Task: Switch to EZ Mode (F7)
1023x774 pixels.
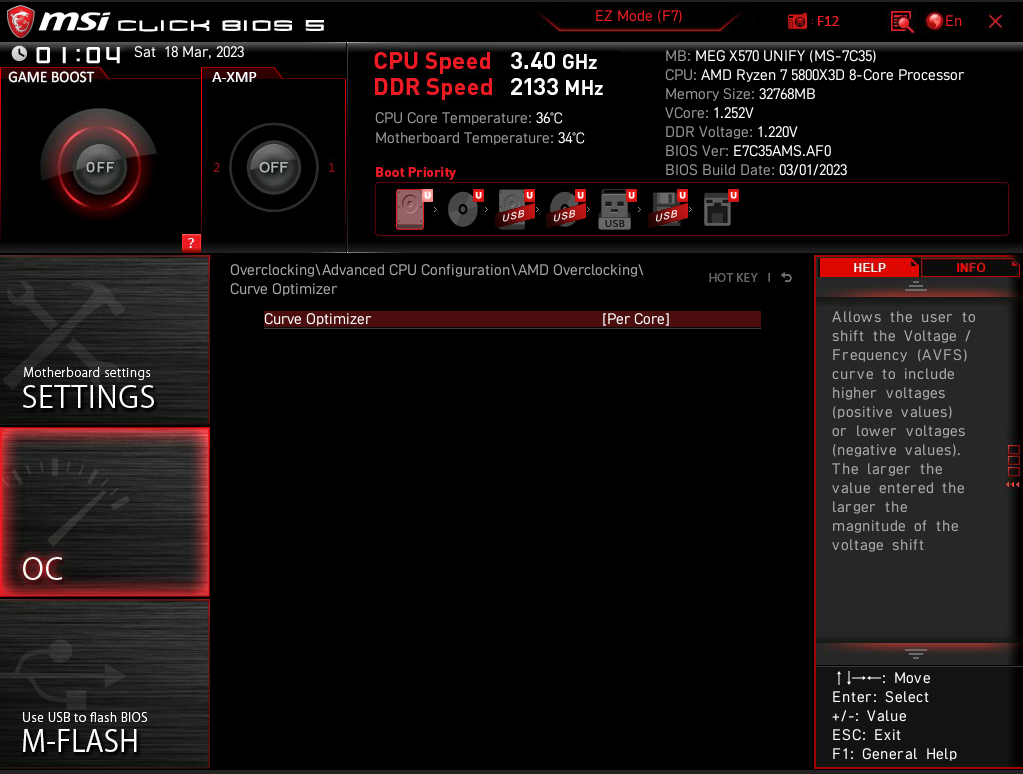Action: pyautogui.click(x=639, y=16)
